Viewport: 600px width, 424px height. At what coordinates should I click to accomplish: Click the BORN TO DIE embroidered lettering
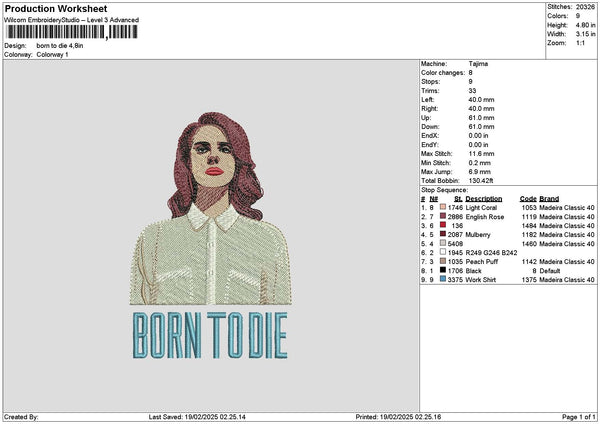[210, 336]
